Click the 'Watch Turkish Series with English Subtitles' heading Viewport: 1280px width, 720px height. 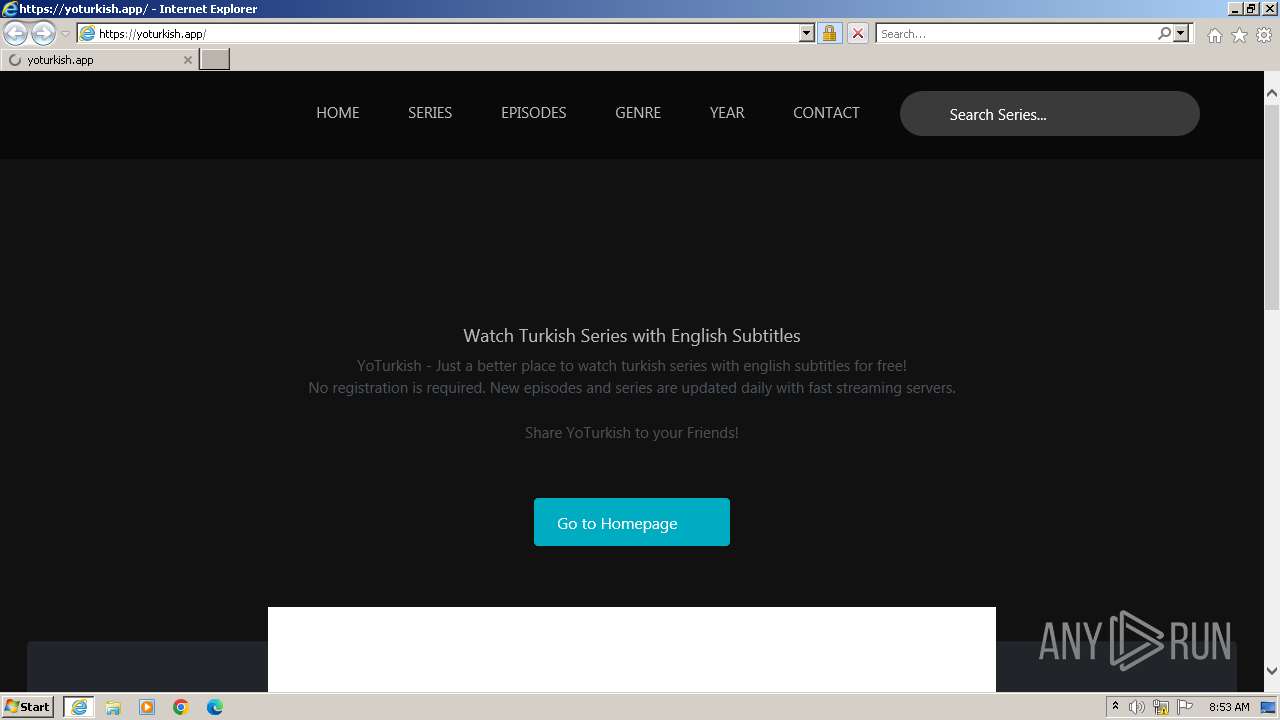[632, 336]
